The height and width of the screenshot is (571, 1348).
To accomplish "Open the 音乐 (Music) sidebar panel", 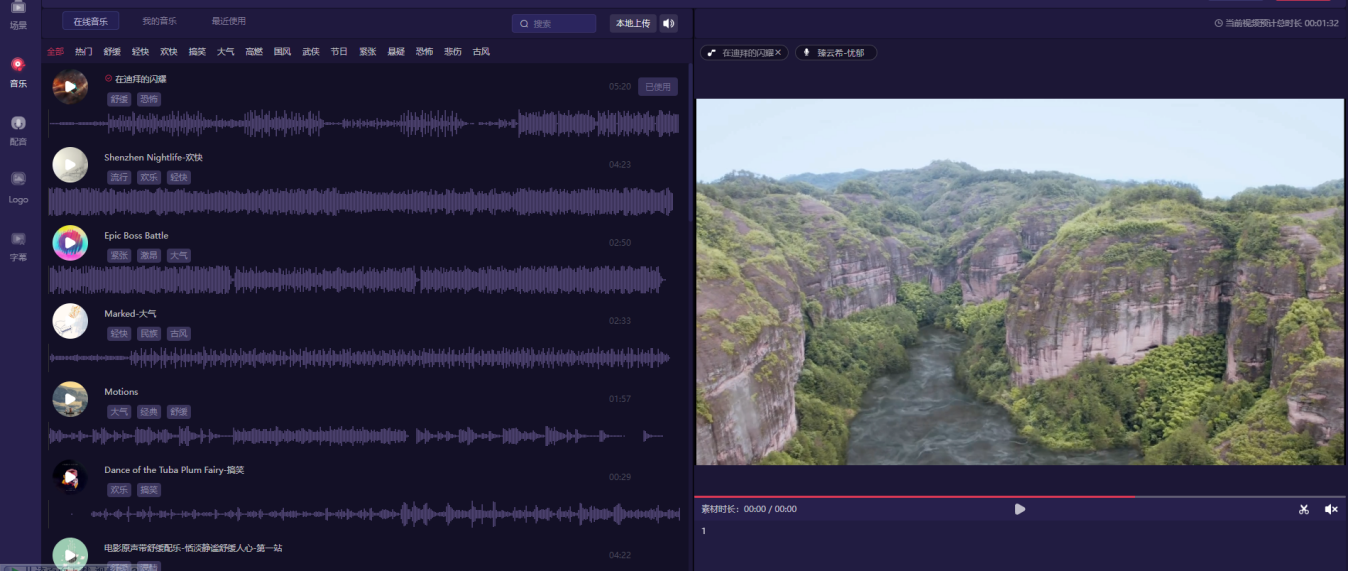I will 18,72.
